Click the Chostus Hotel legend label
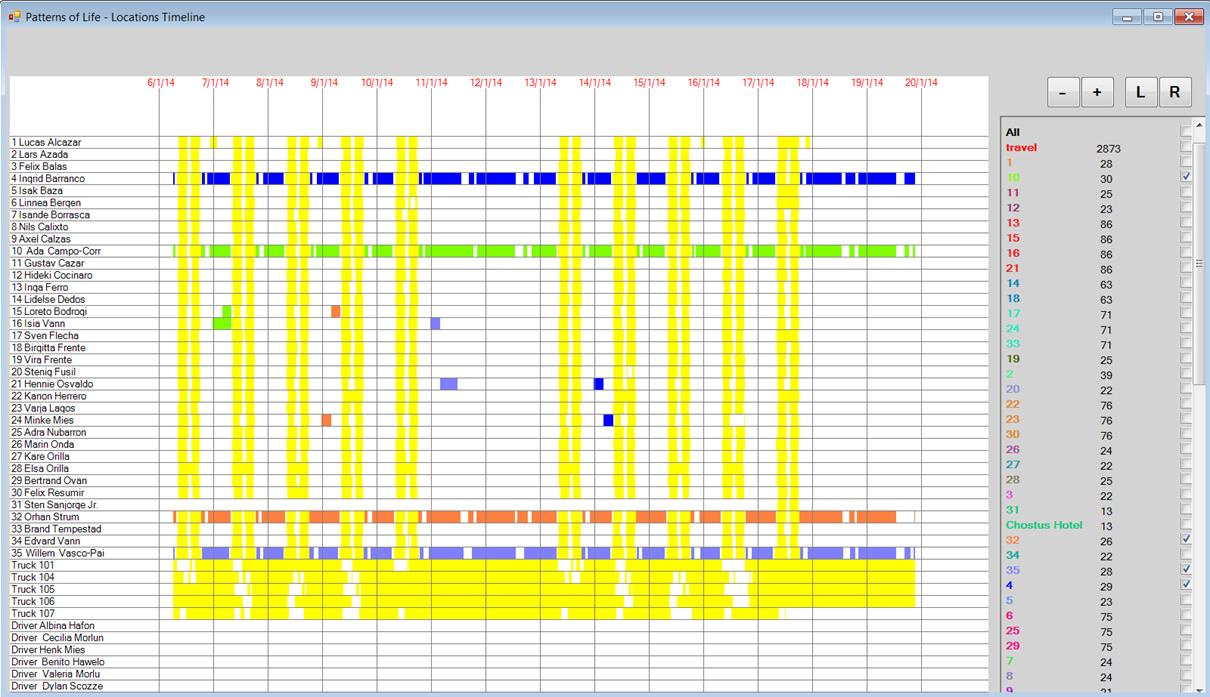 [1044, 525]
